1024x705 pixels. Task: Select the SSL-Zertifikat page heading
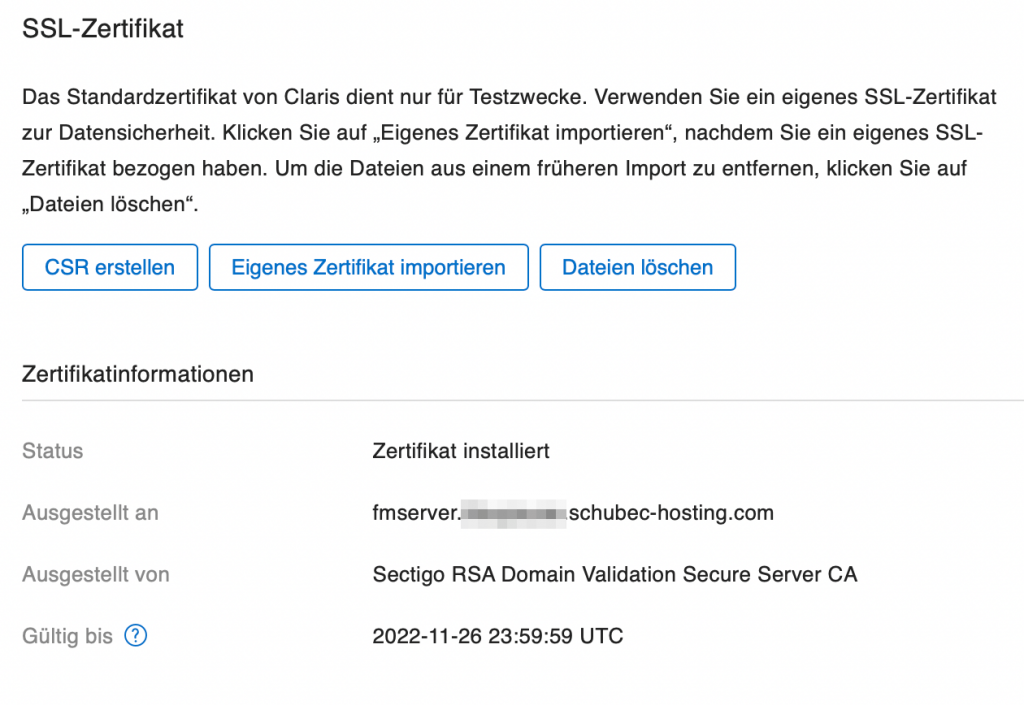pos(103,29)
